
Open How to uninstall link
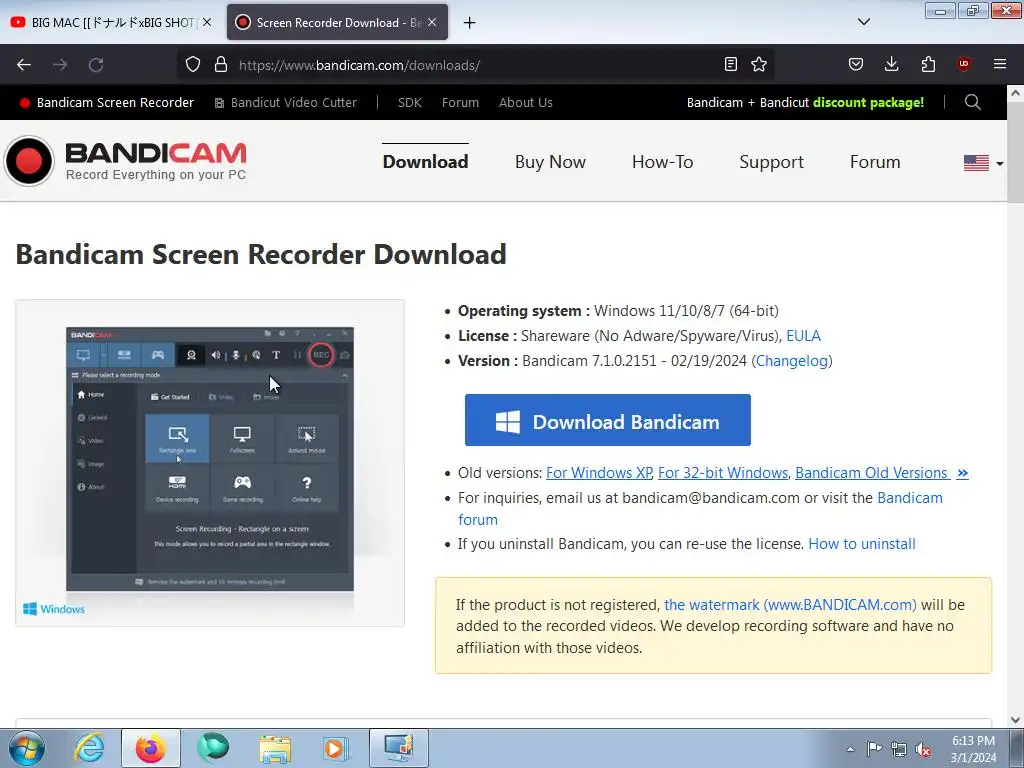point(862,544)
